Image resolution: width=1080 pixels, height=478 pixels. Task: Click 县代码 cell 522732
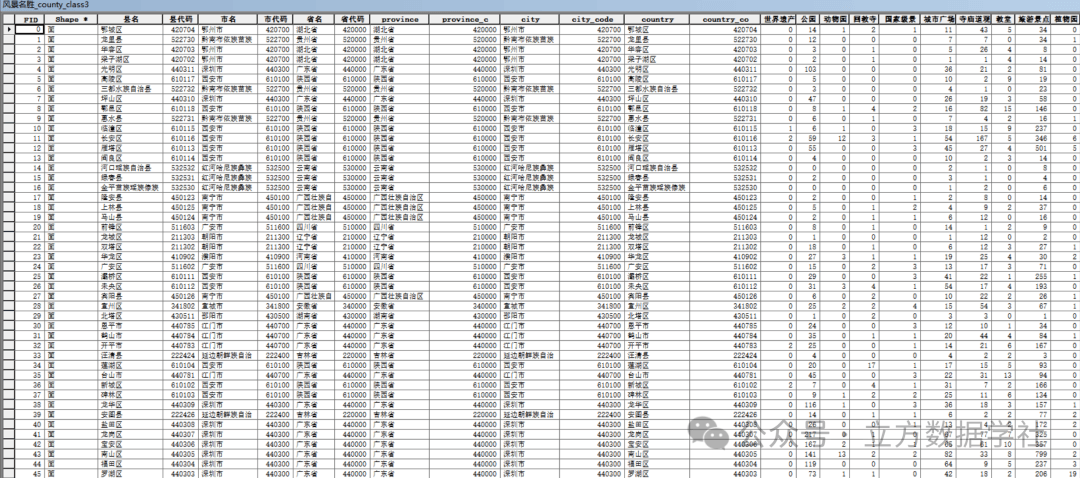tap(182, 89)
